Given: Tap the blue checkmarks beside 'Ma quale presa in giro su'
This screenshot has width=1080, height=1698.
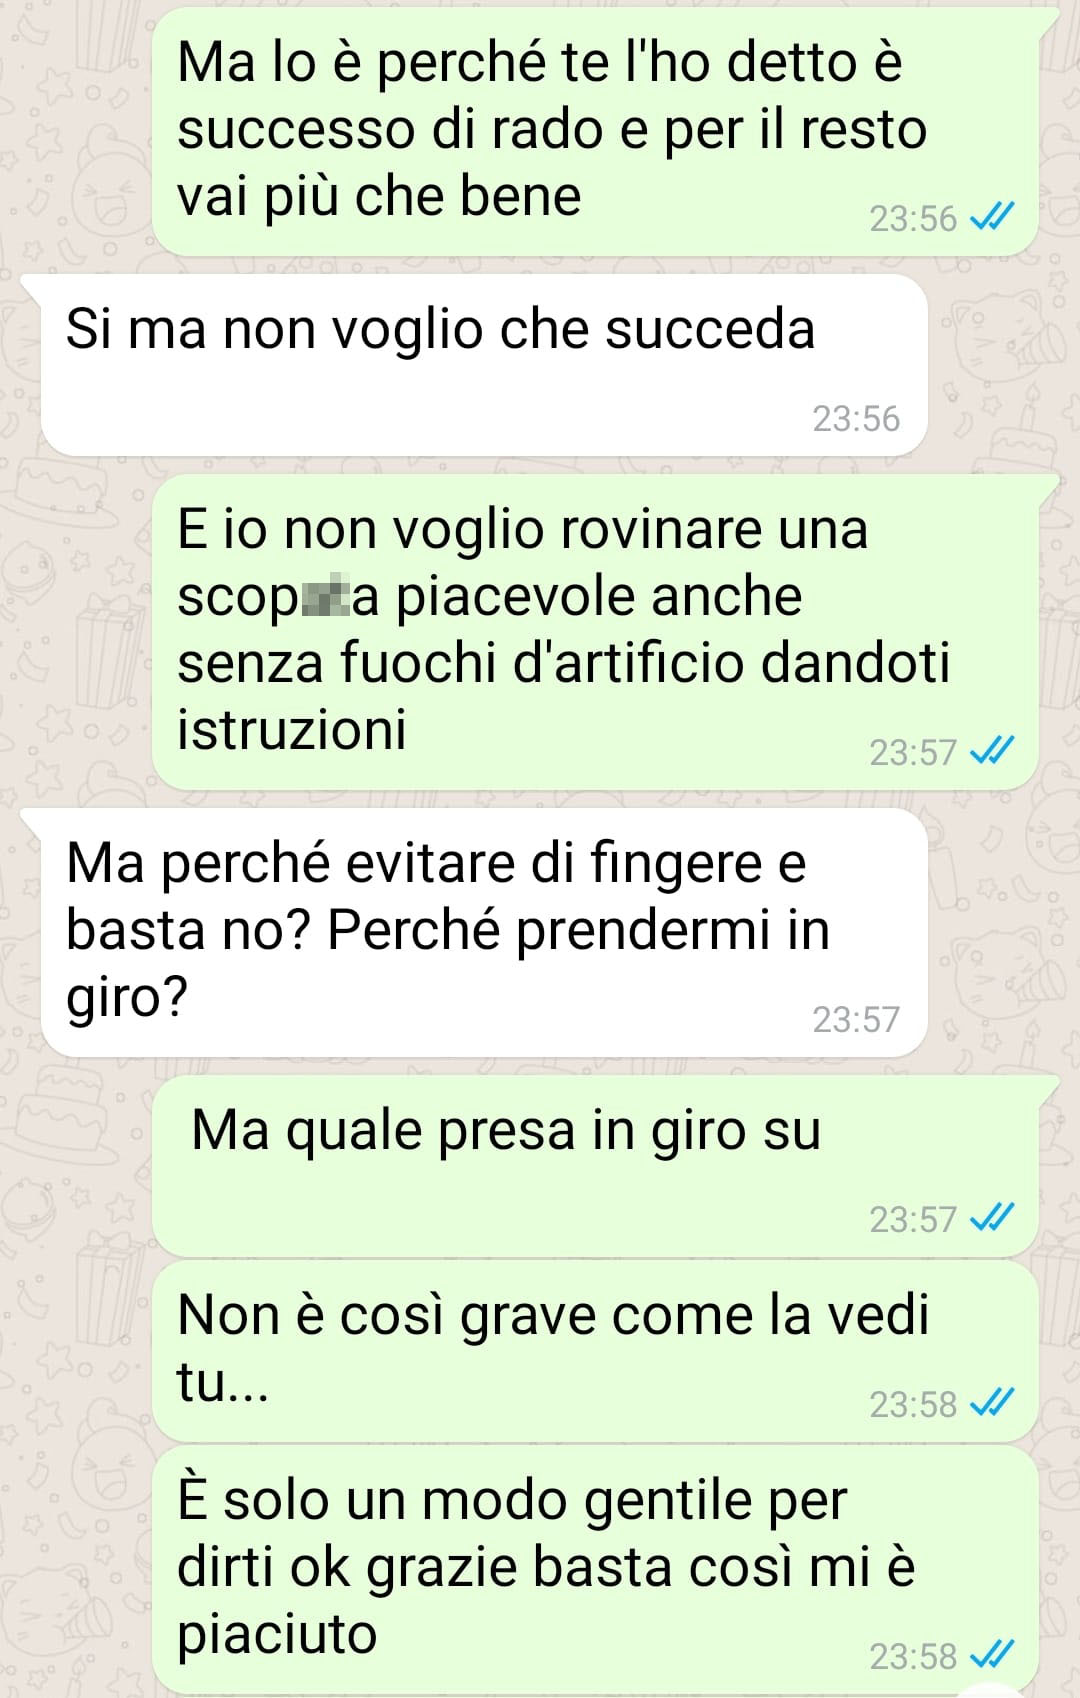Looking at the screenshot, I should (x=993, y=1218).
